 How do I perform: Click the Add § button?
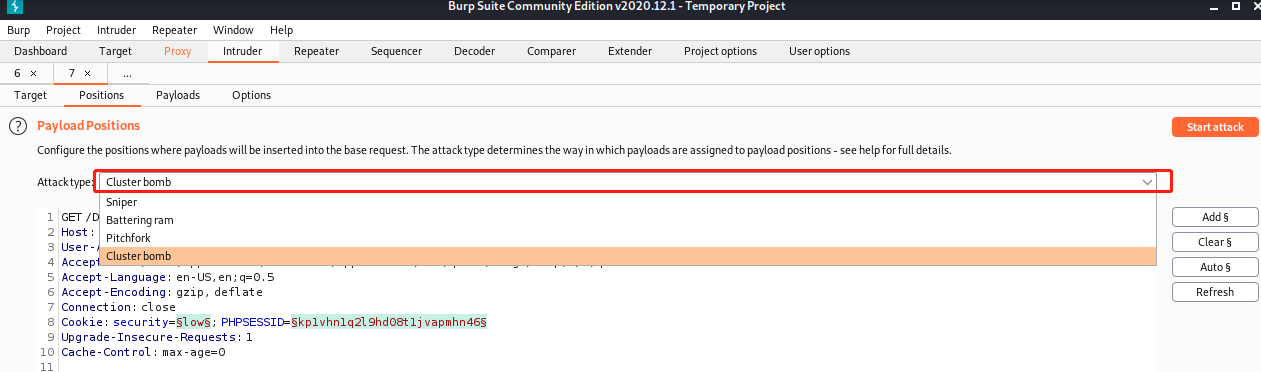[x=1215, y=217]
